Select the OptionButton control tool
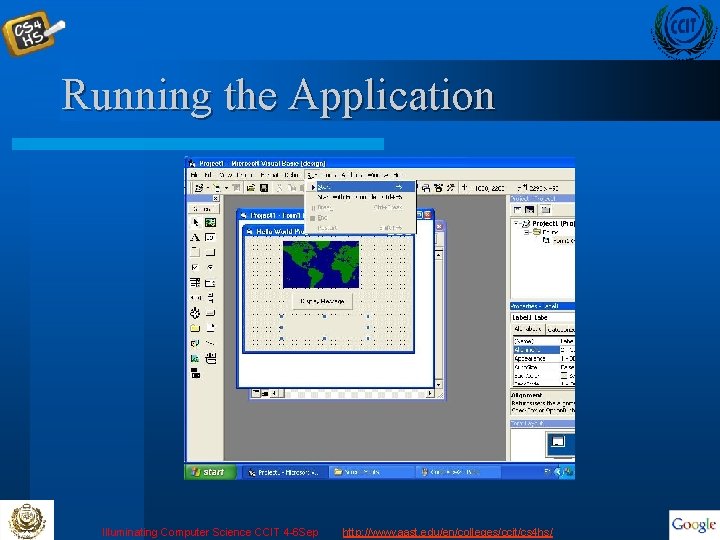720x540 pixels. (210, 268)
